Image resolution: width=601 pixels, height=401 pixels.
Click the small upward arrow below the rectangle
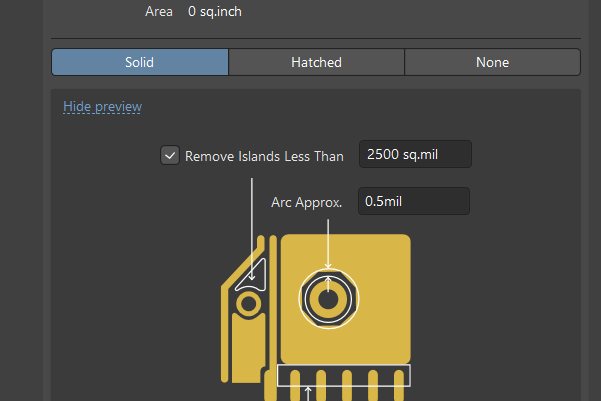coord(308,392)
